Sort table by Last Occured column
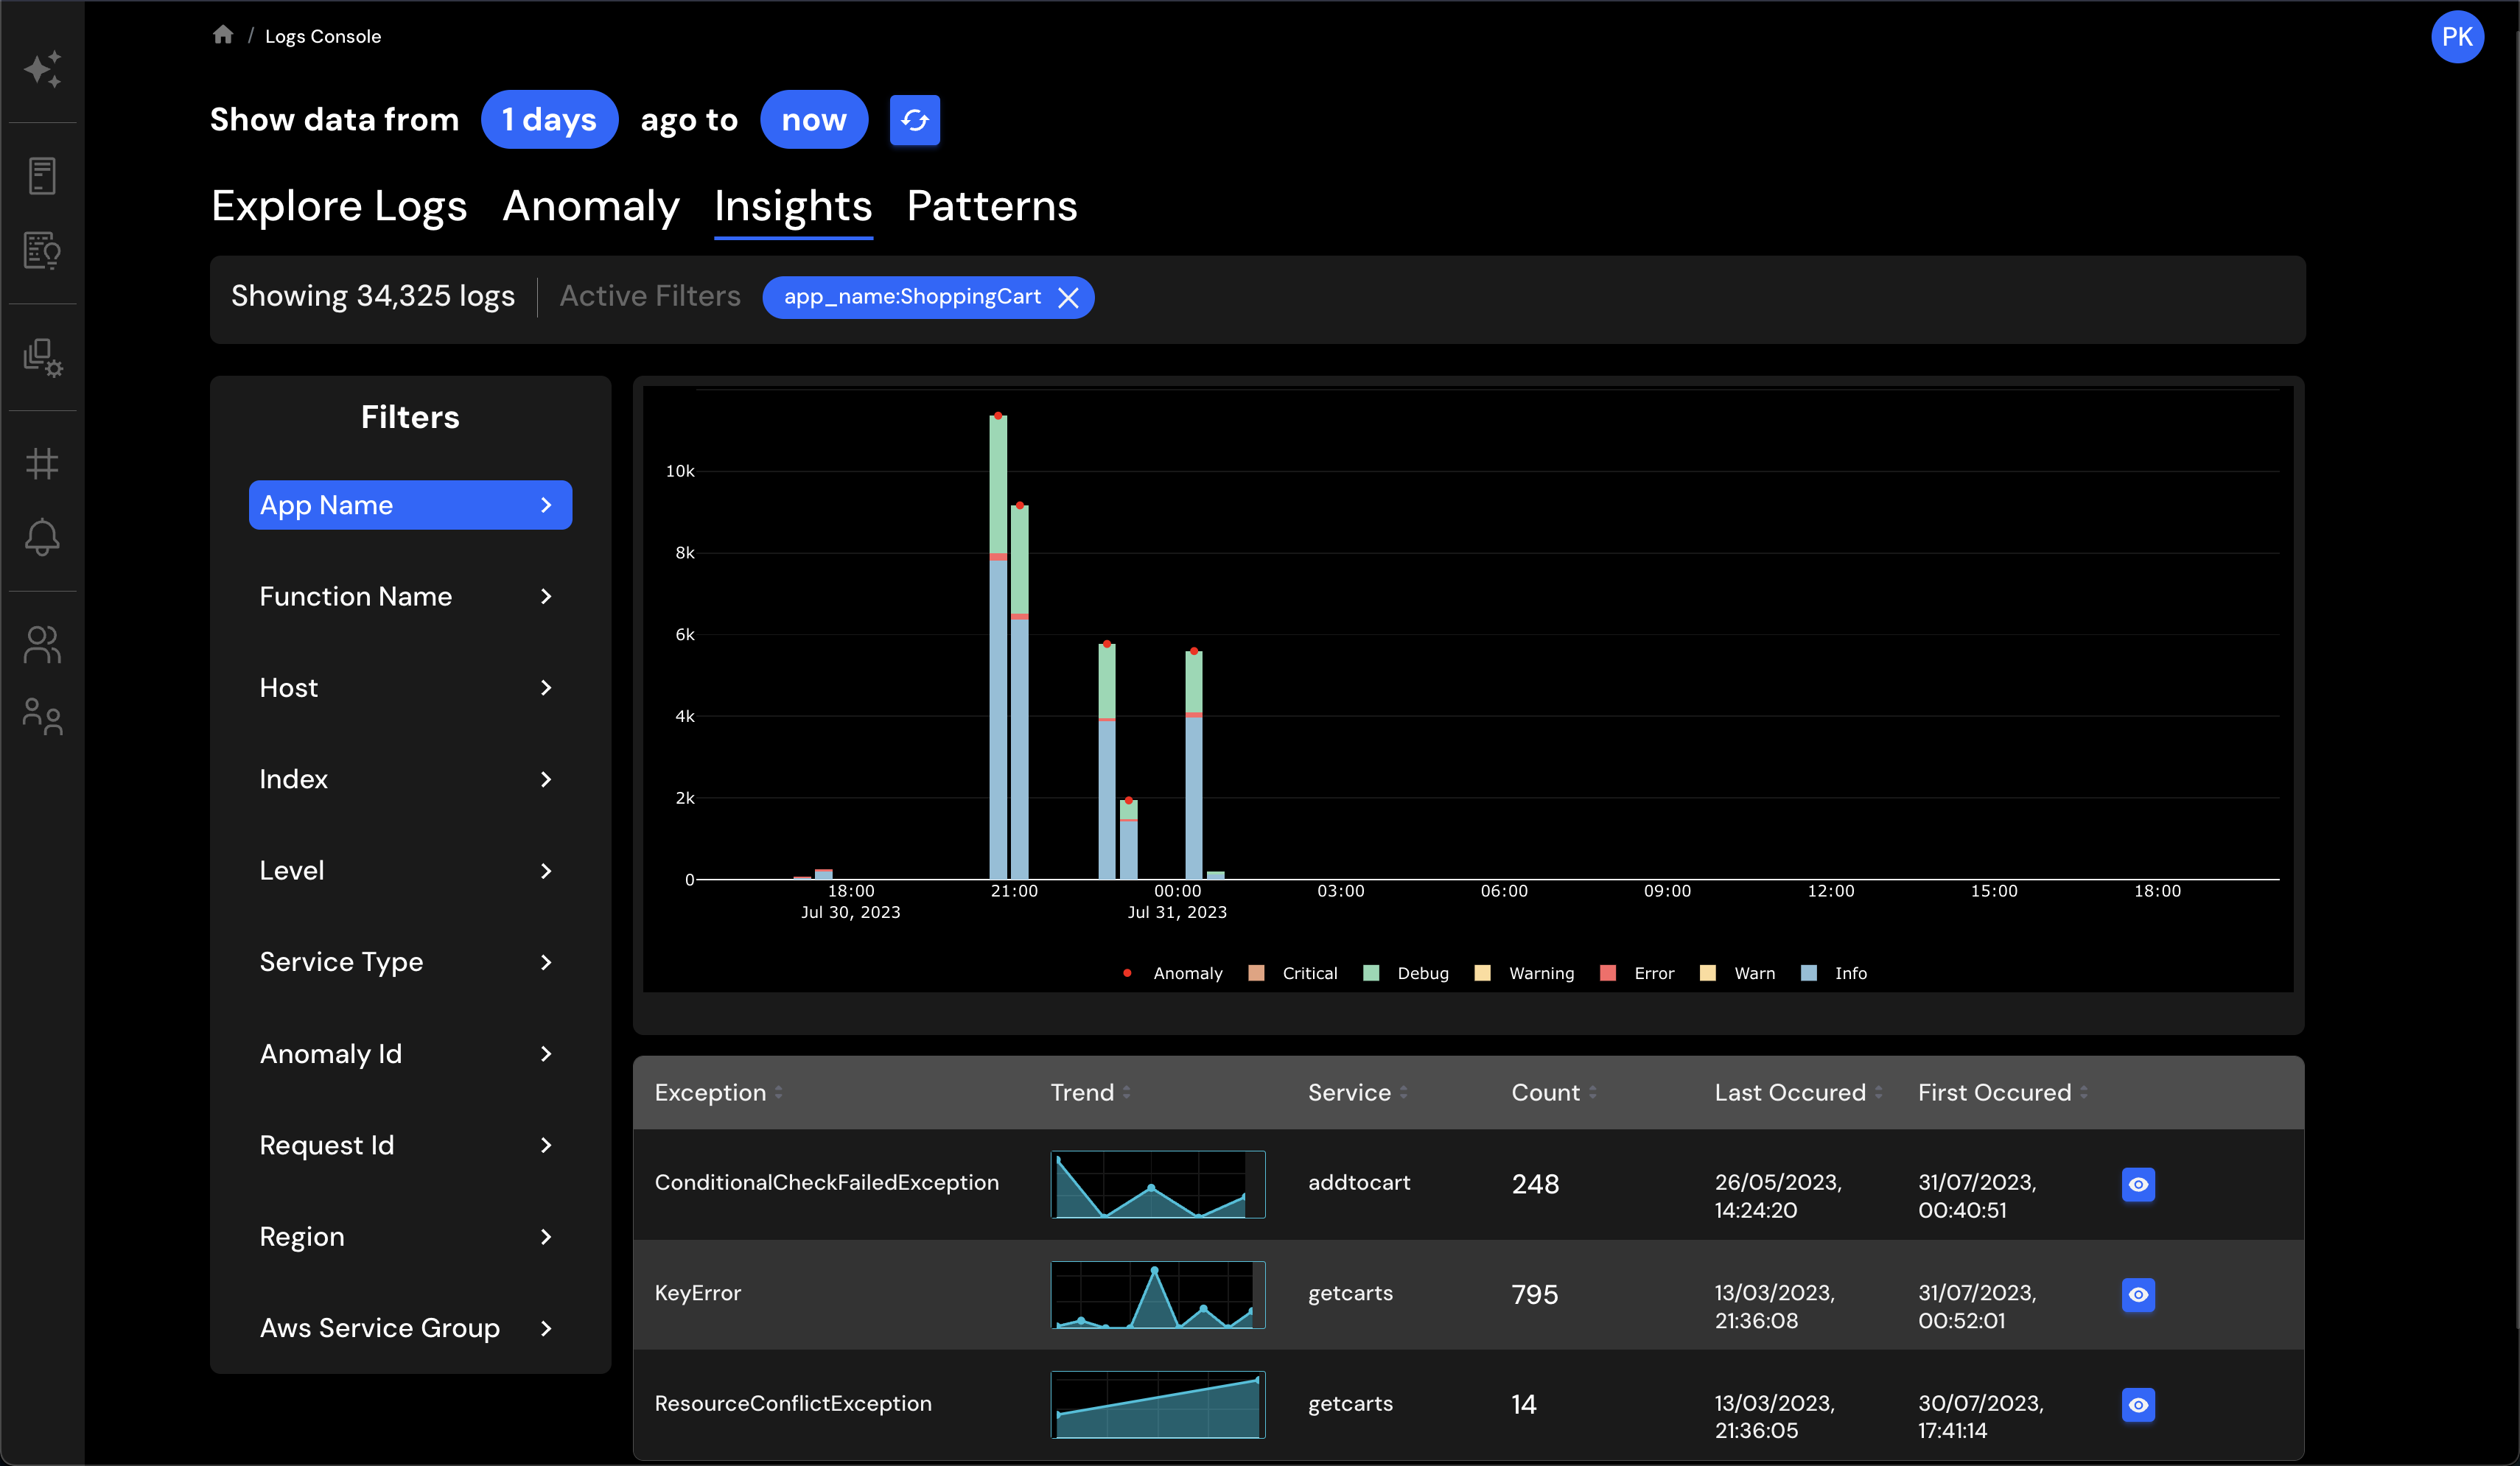 coord(1799,1093)
